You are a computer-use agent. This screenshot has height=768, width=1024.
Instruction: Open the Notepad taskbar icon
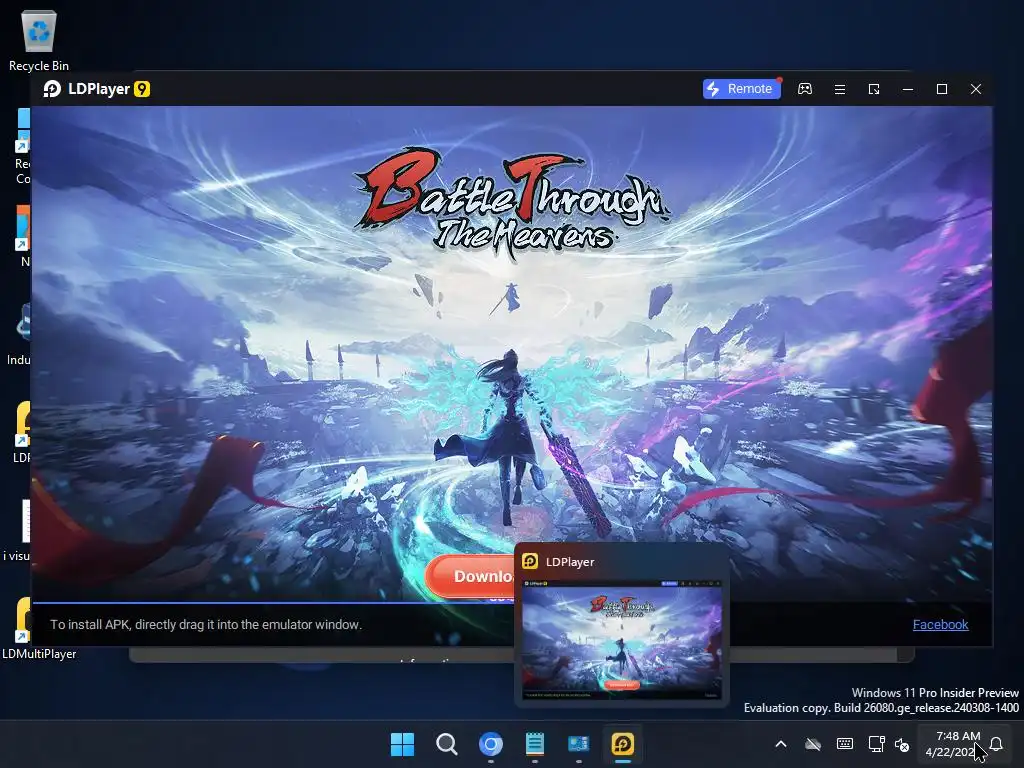point(535,744)
